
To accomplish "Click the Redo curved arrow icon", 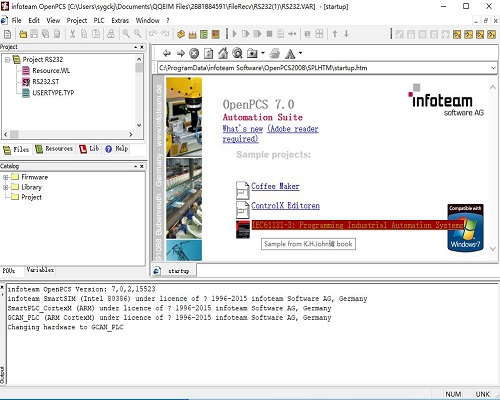I will tap(165, 34).
